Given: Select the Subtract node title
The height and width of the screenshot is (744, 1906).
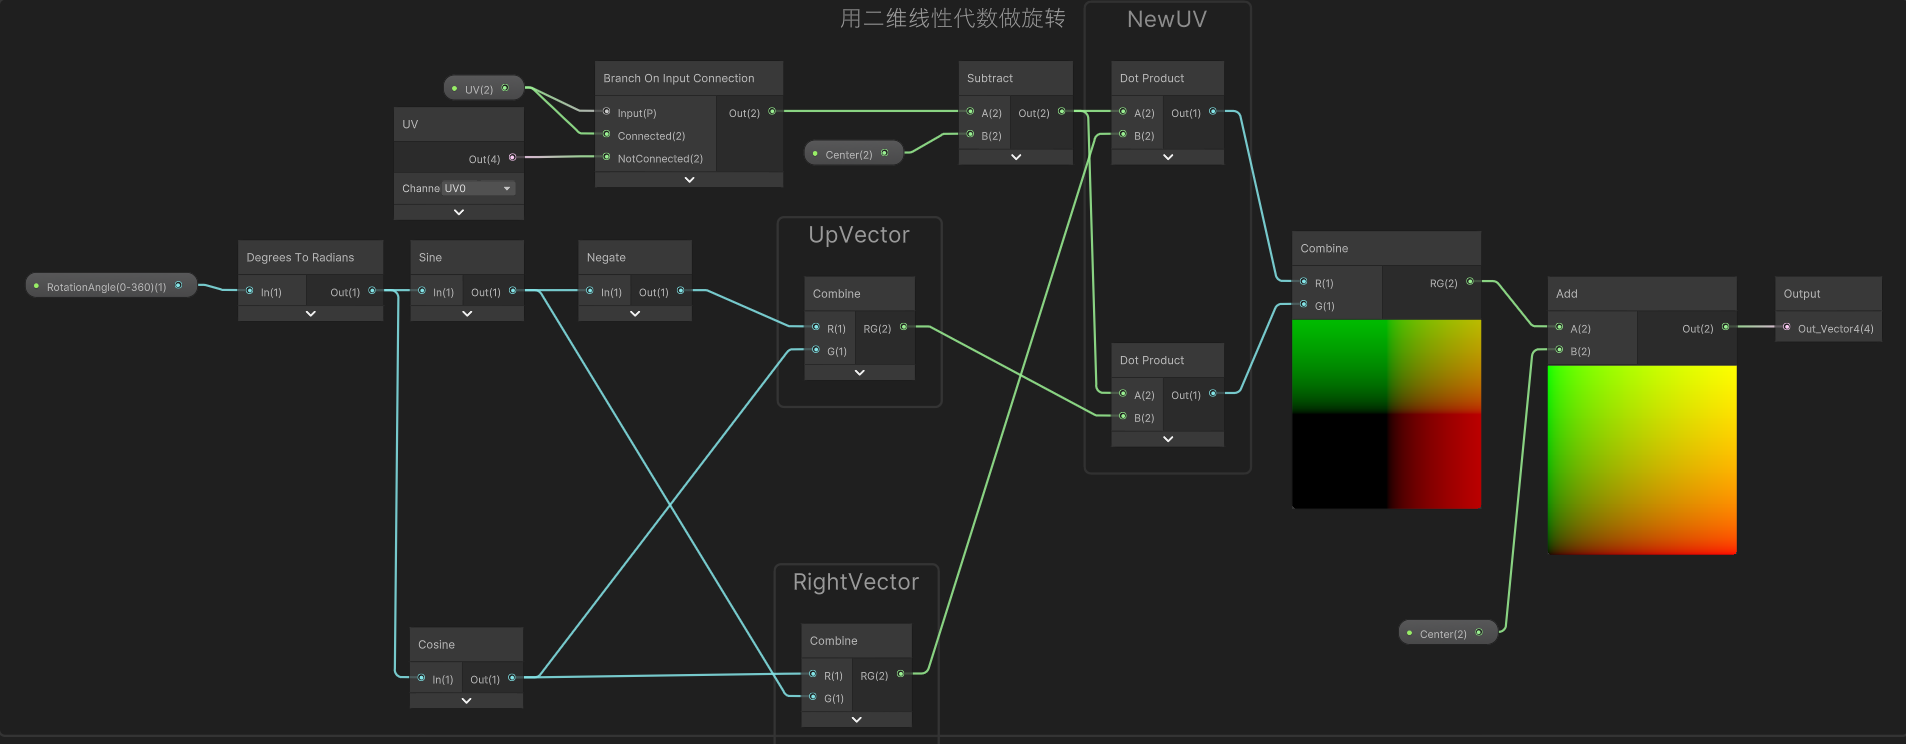Looking at the screenshot, I should point(990,78).
